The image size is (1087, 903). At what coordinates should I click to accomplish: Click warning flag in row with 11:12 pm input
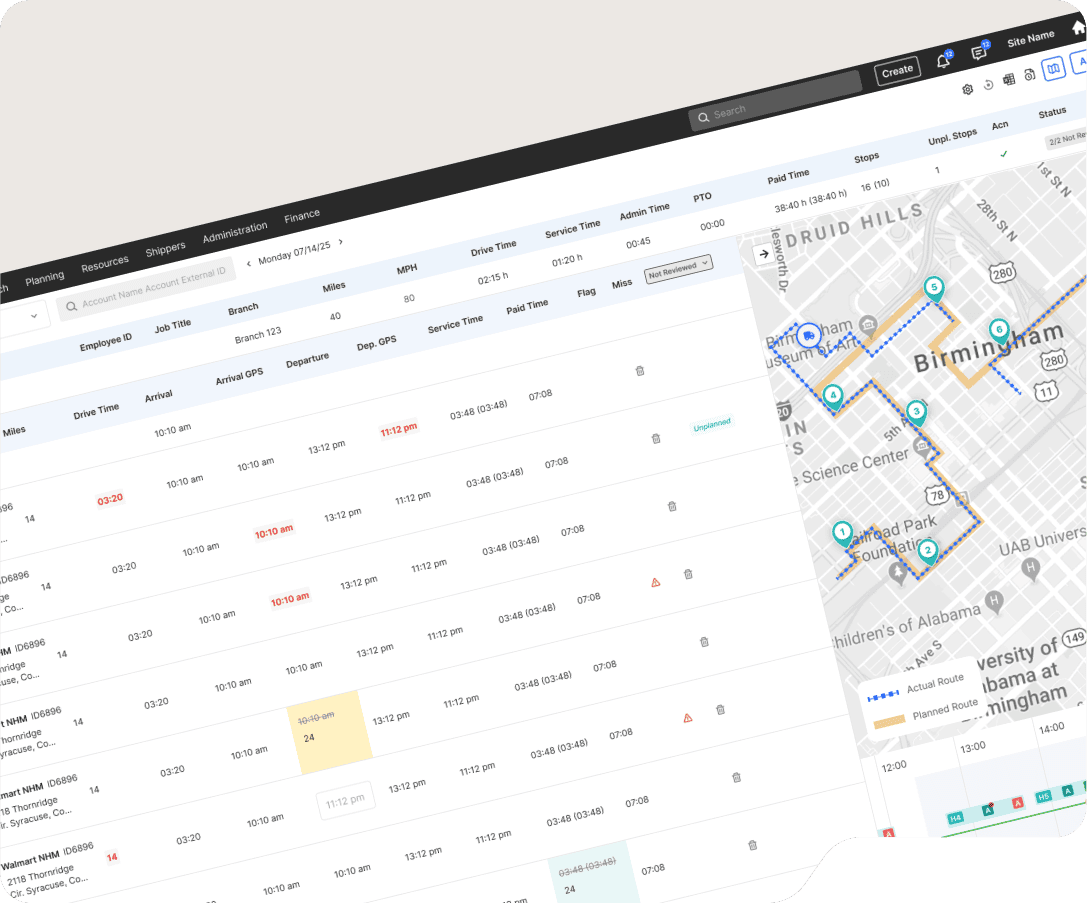coord(688,718)
